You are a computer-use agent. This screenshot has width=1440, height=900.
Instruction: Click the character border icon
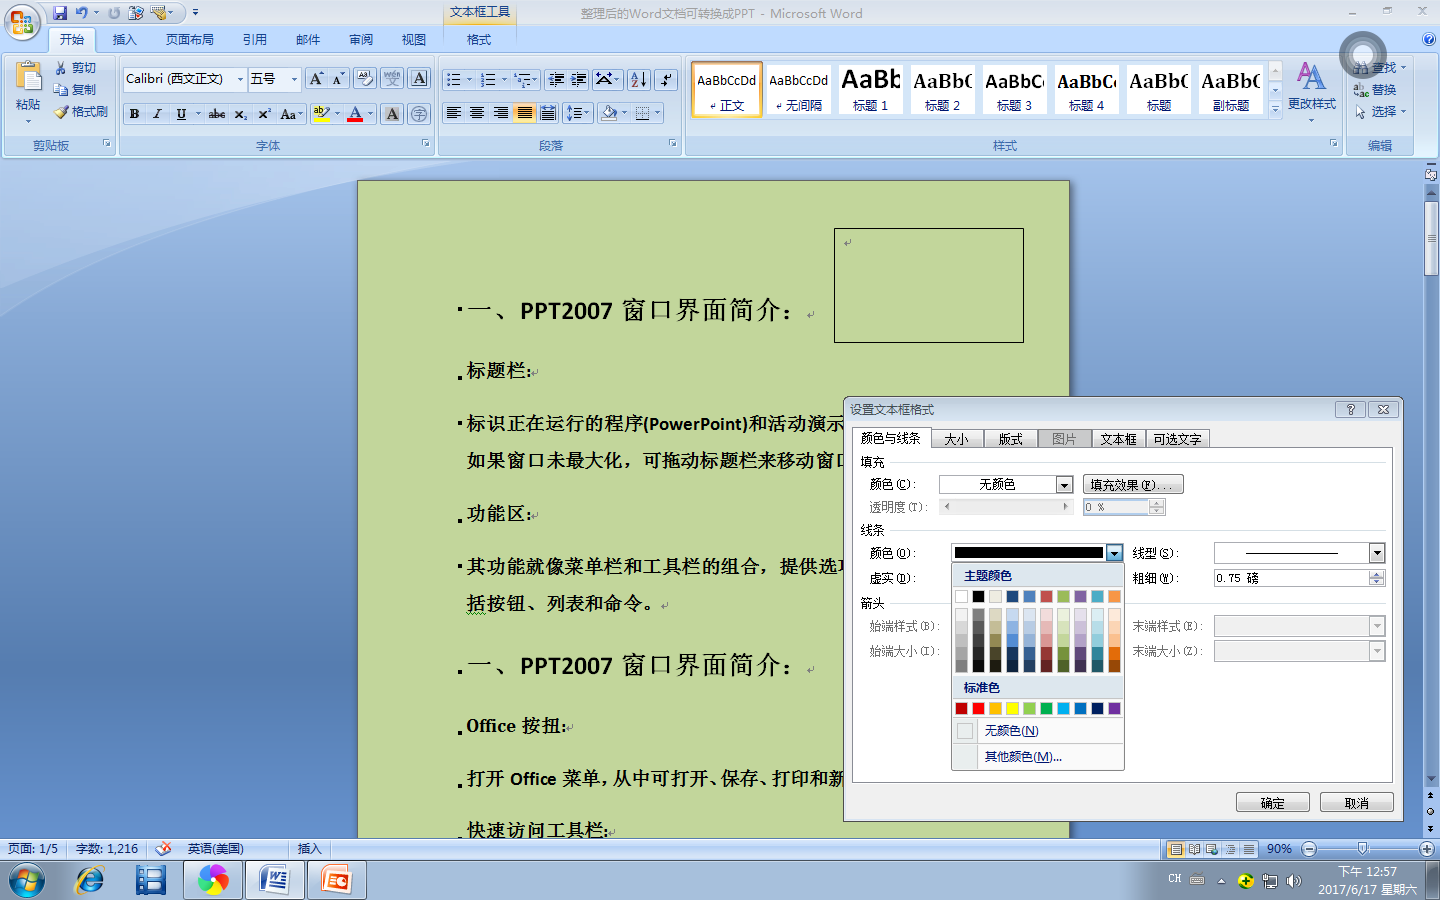pos(419,79)
